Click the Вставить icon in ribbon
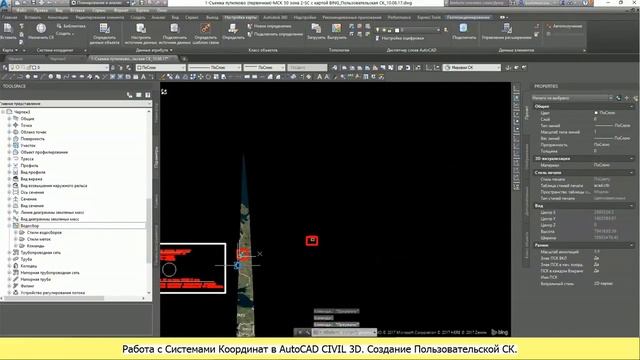The height and width of the screenshot is (360, 640). click(8, 28)
